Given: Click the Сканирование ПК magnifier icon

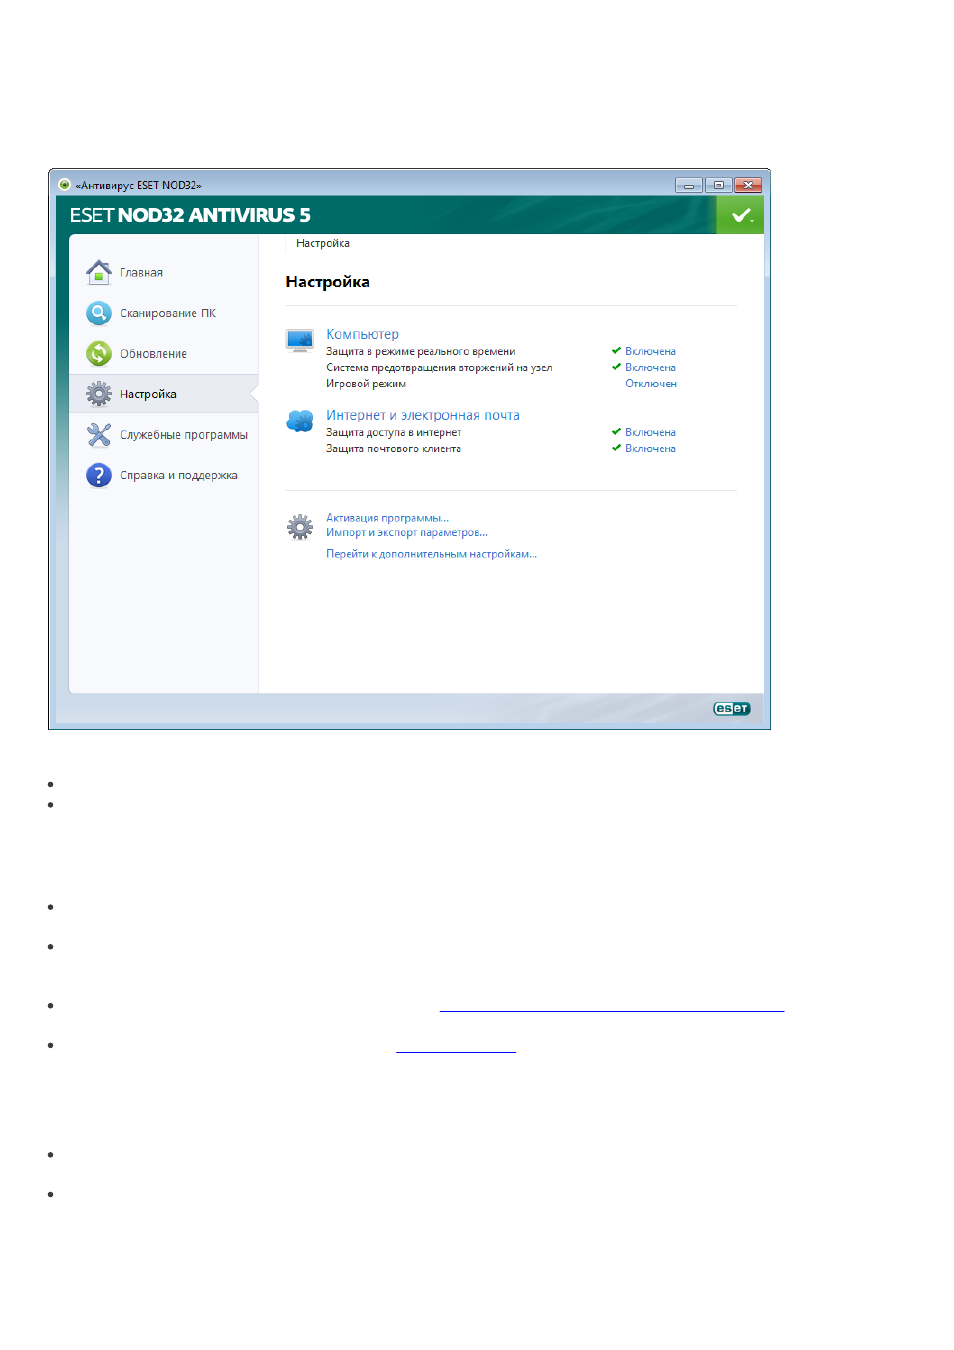Looking at the screenshot, I should (x=98, y=313).
